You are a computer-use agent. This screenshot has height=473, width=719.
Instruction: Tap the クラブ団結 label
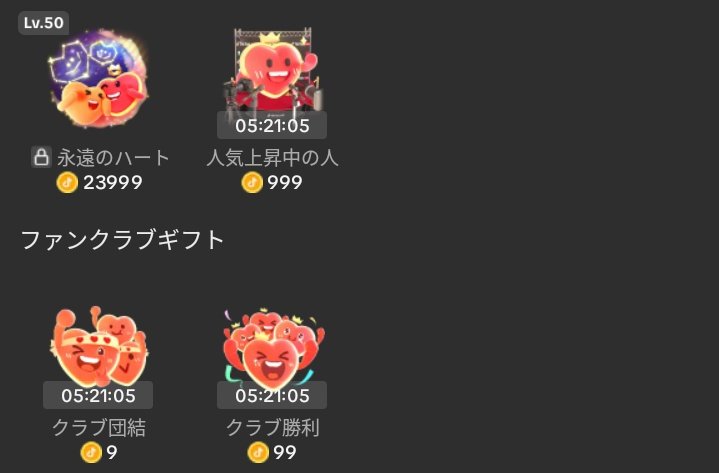99,428
